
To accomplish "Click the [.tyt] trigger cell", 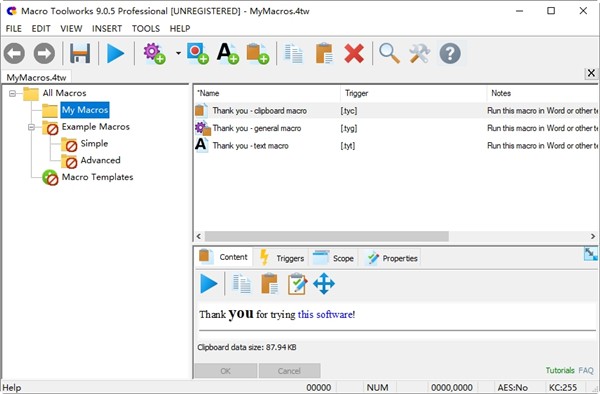I will (x=347, y=146).
